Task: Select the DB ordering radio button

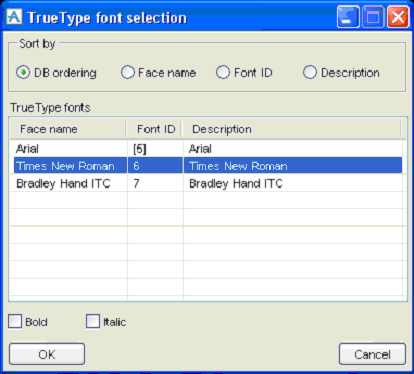Action: coord(23,72)
